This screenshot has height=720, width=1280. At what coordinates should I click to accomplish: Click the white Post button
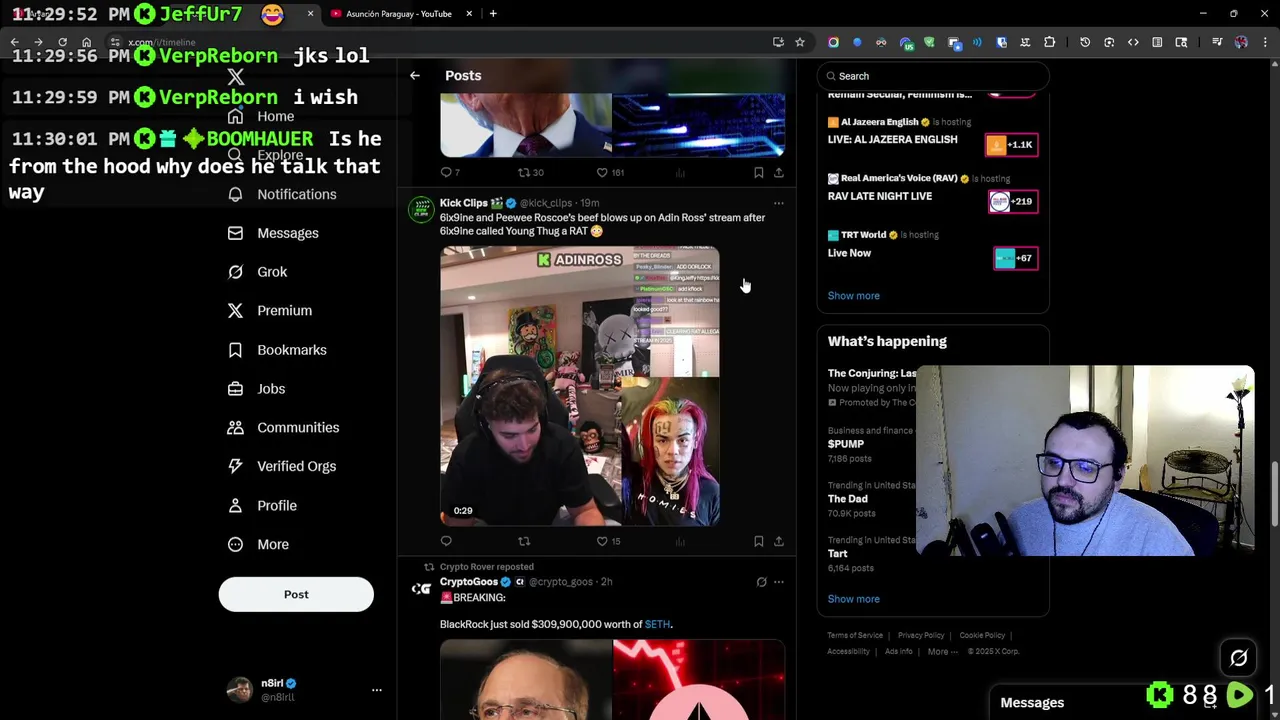click(296, 594)
